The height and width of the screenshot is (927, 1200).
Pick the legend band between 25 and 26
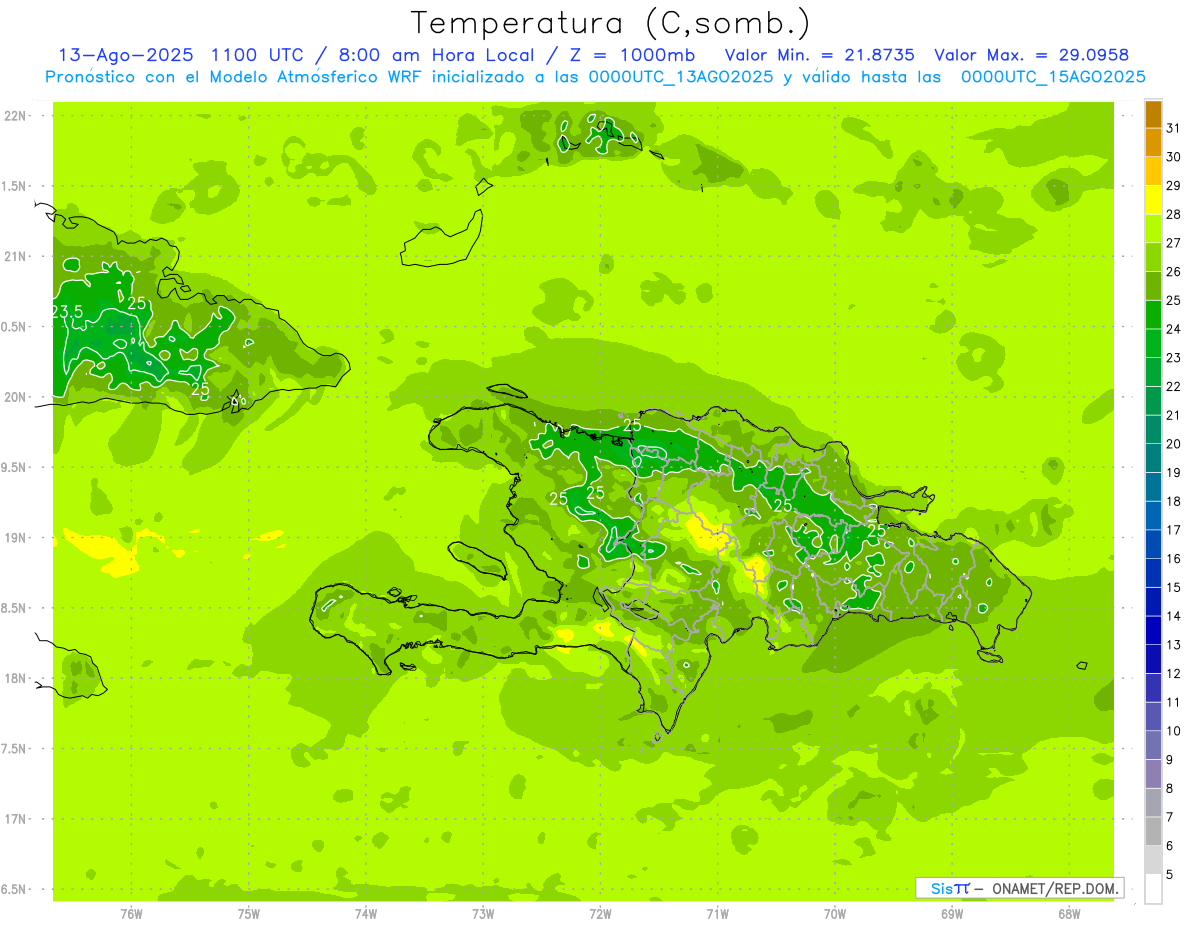click(1153, 287)
